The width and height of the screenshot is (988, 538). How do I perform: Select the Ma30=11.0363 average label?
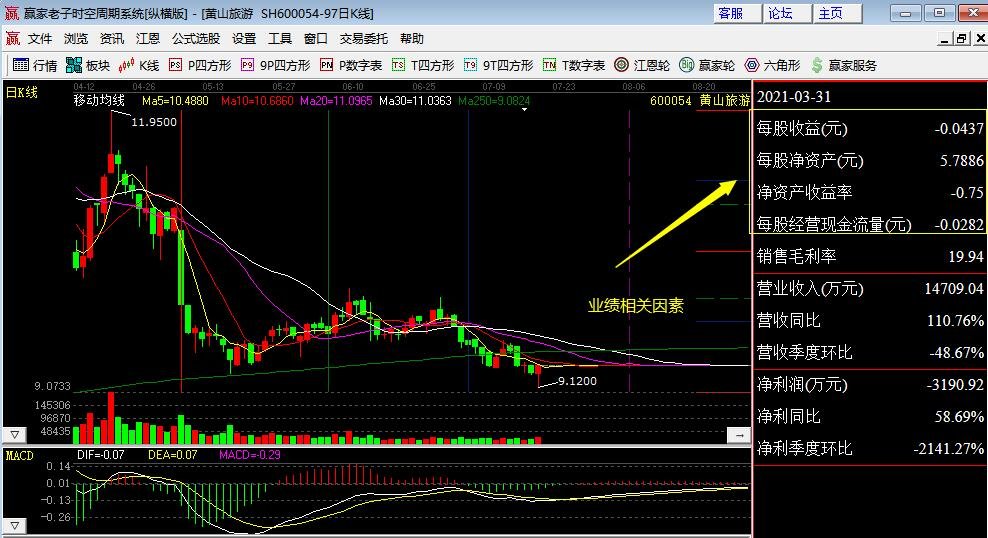(415, 100)
